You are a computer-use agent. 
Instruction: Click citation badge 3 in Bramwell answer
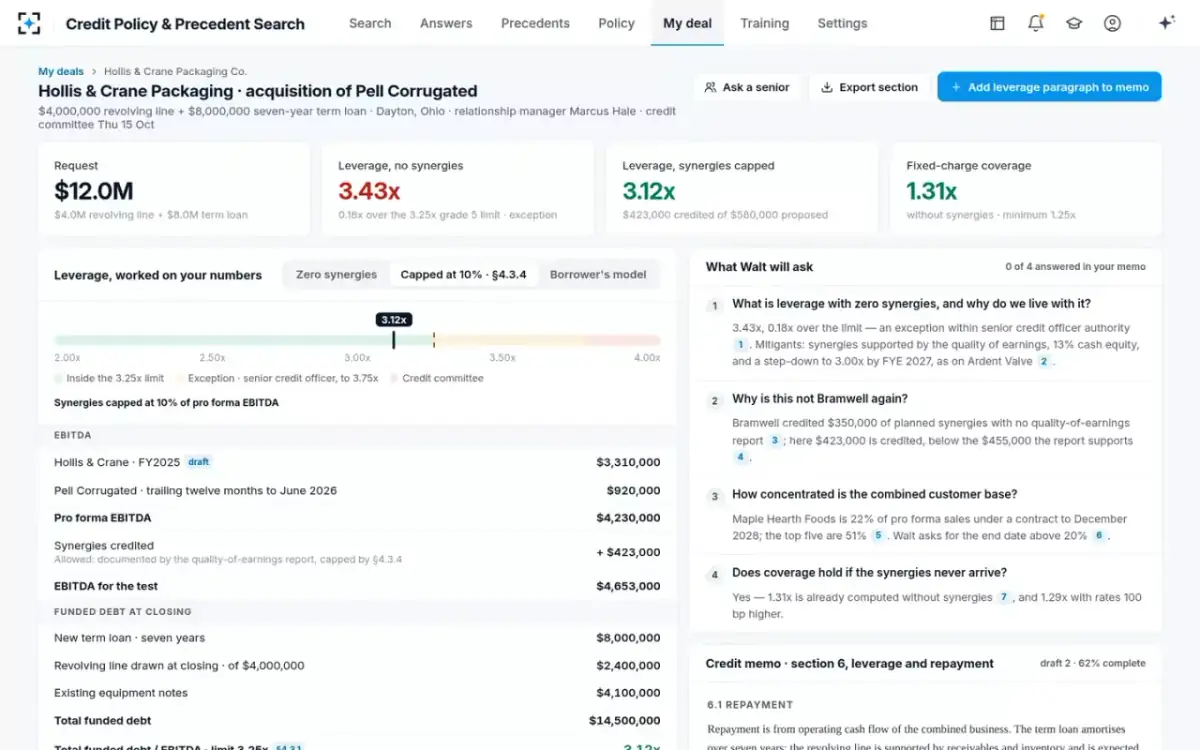tap(774, 441)
